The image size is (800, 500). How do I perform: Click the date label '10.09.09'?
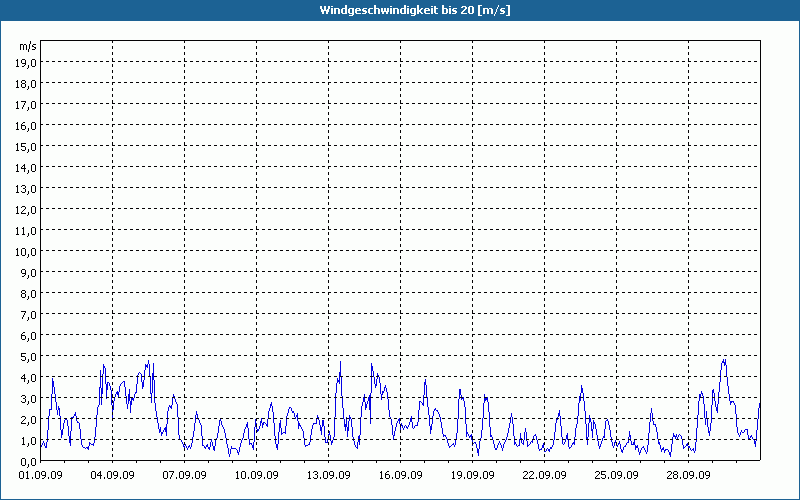click(257, 475)
